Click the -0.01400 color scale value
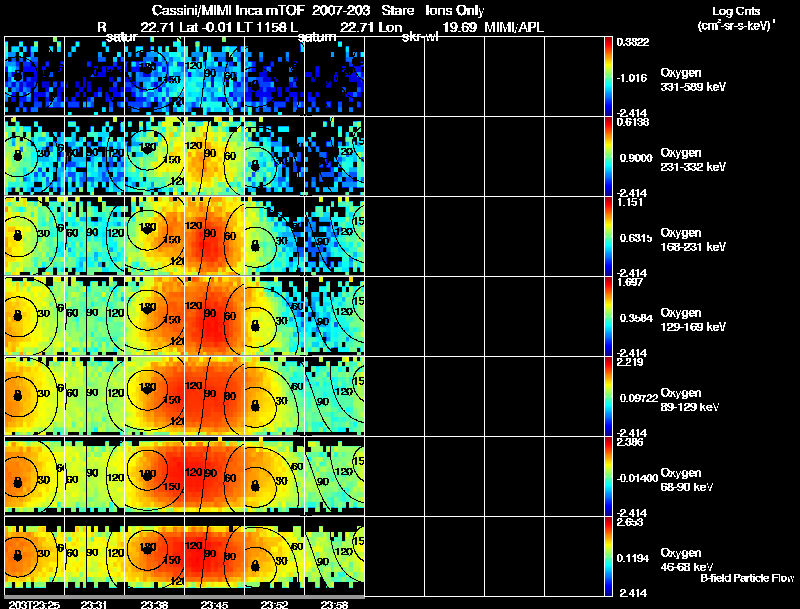Viewport: 800px width, 609px height. pyautogui.click(x=637, y=478)
